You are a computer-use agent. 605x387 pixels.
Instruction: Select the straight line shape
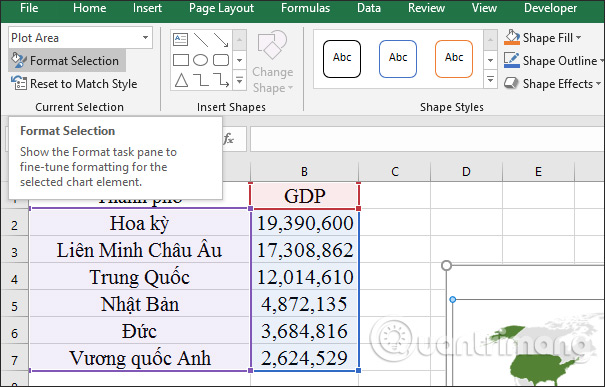201,39
